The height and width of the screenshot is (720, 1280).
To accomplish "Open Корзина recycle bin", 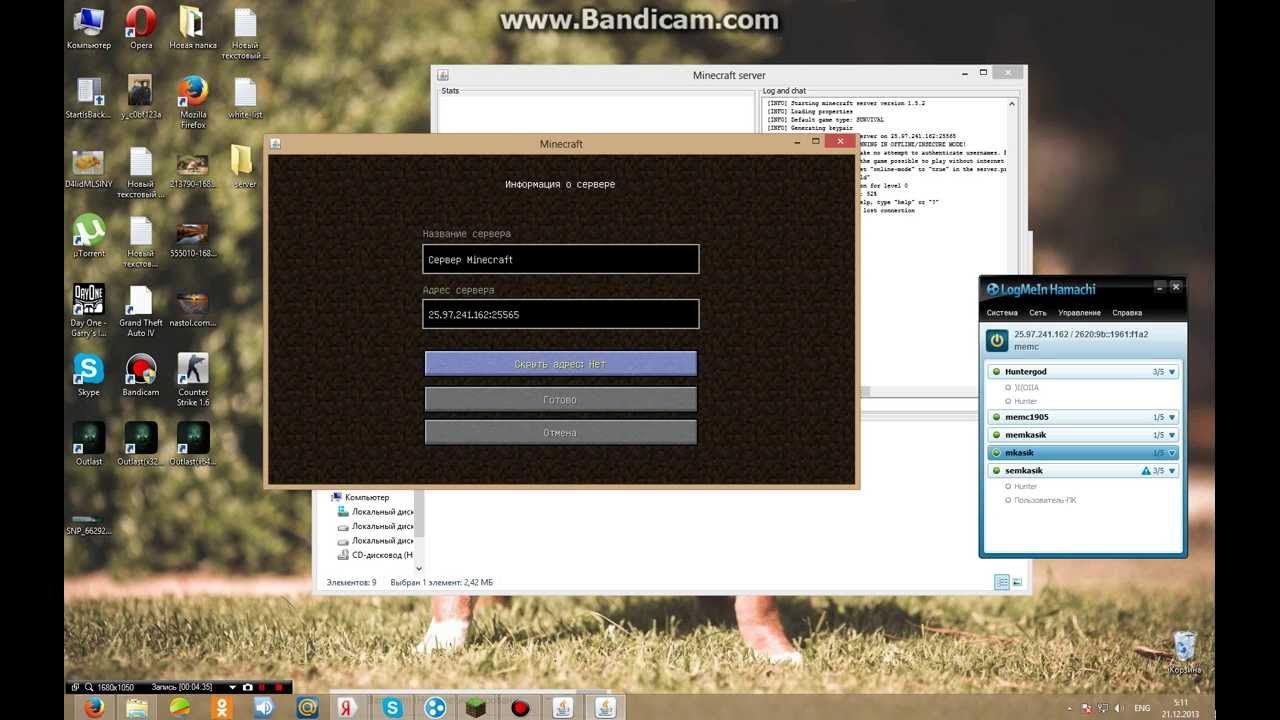I will tap(1185, 652).
